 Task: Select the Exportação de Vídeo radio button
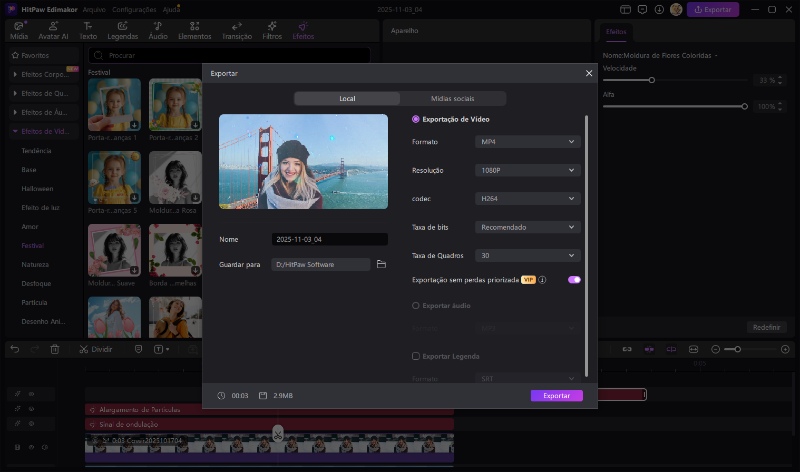pyautogui.click(x=416, y=119)
